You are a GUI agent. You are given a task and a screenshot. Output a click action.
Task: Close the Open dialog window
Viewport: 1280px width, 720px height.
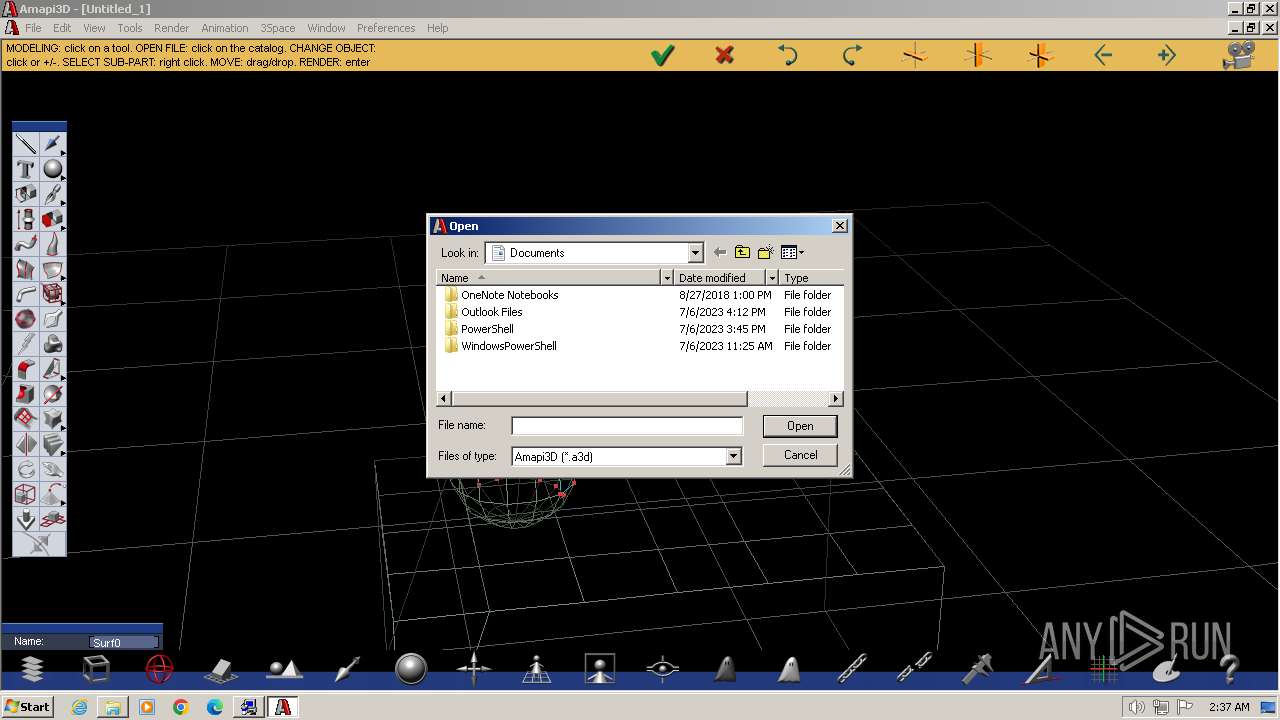pyautogui.click(x=840, y=226)
